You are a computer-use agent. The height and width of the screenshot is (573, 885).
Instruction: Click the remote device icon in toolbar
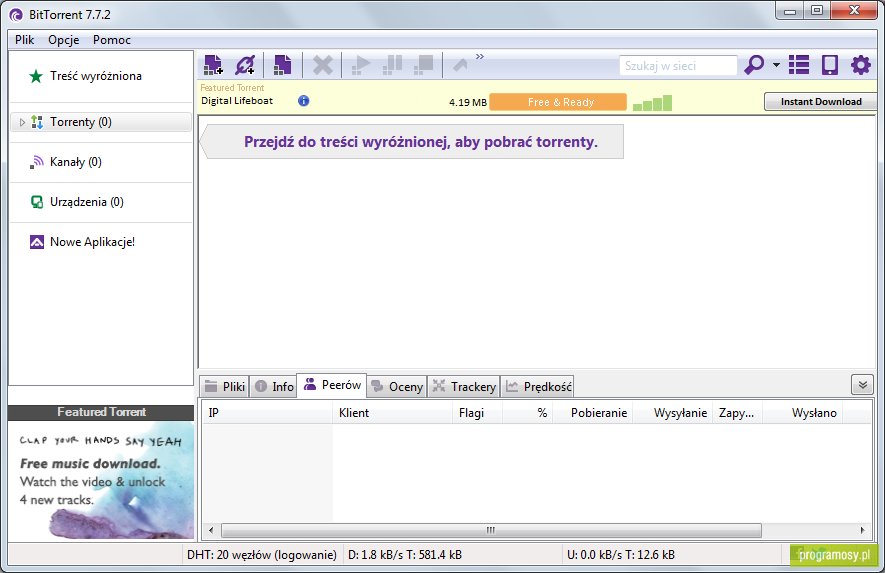tap(830, 65)
